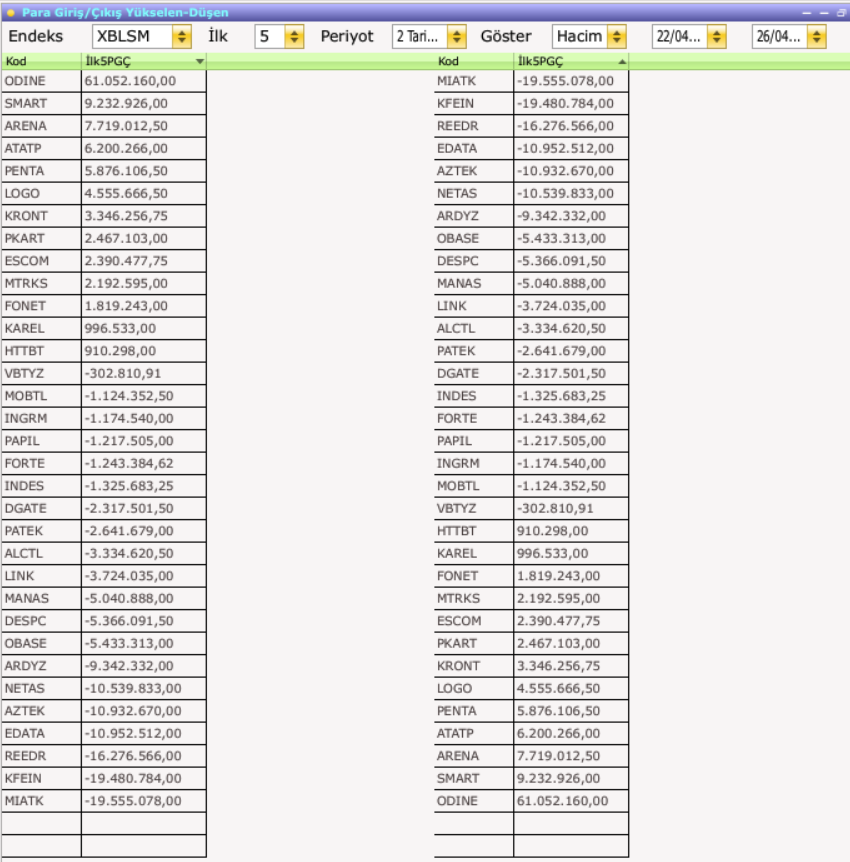The width and height of the screenshot is (850, 862).
Task: Click the right table Kod column header
Action: tap(473, 61)
